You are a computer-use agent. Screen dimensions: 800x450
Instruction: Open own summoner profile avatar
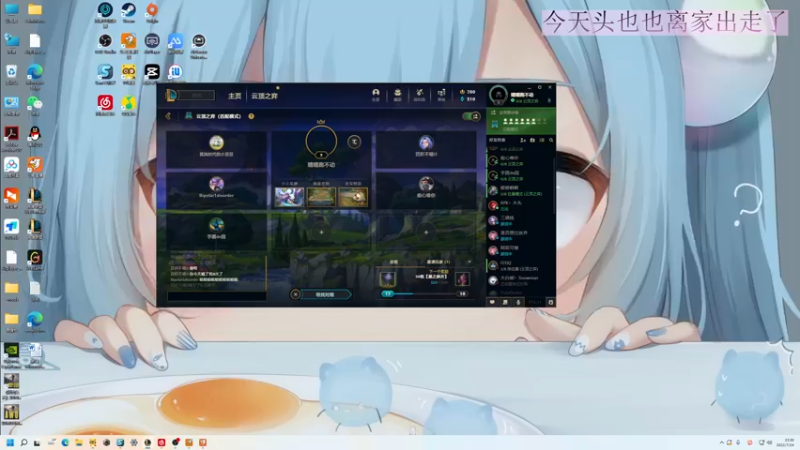(498, 95)
